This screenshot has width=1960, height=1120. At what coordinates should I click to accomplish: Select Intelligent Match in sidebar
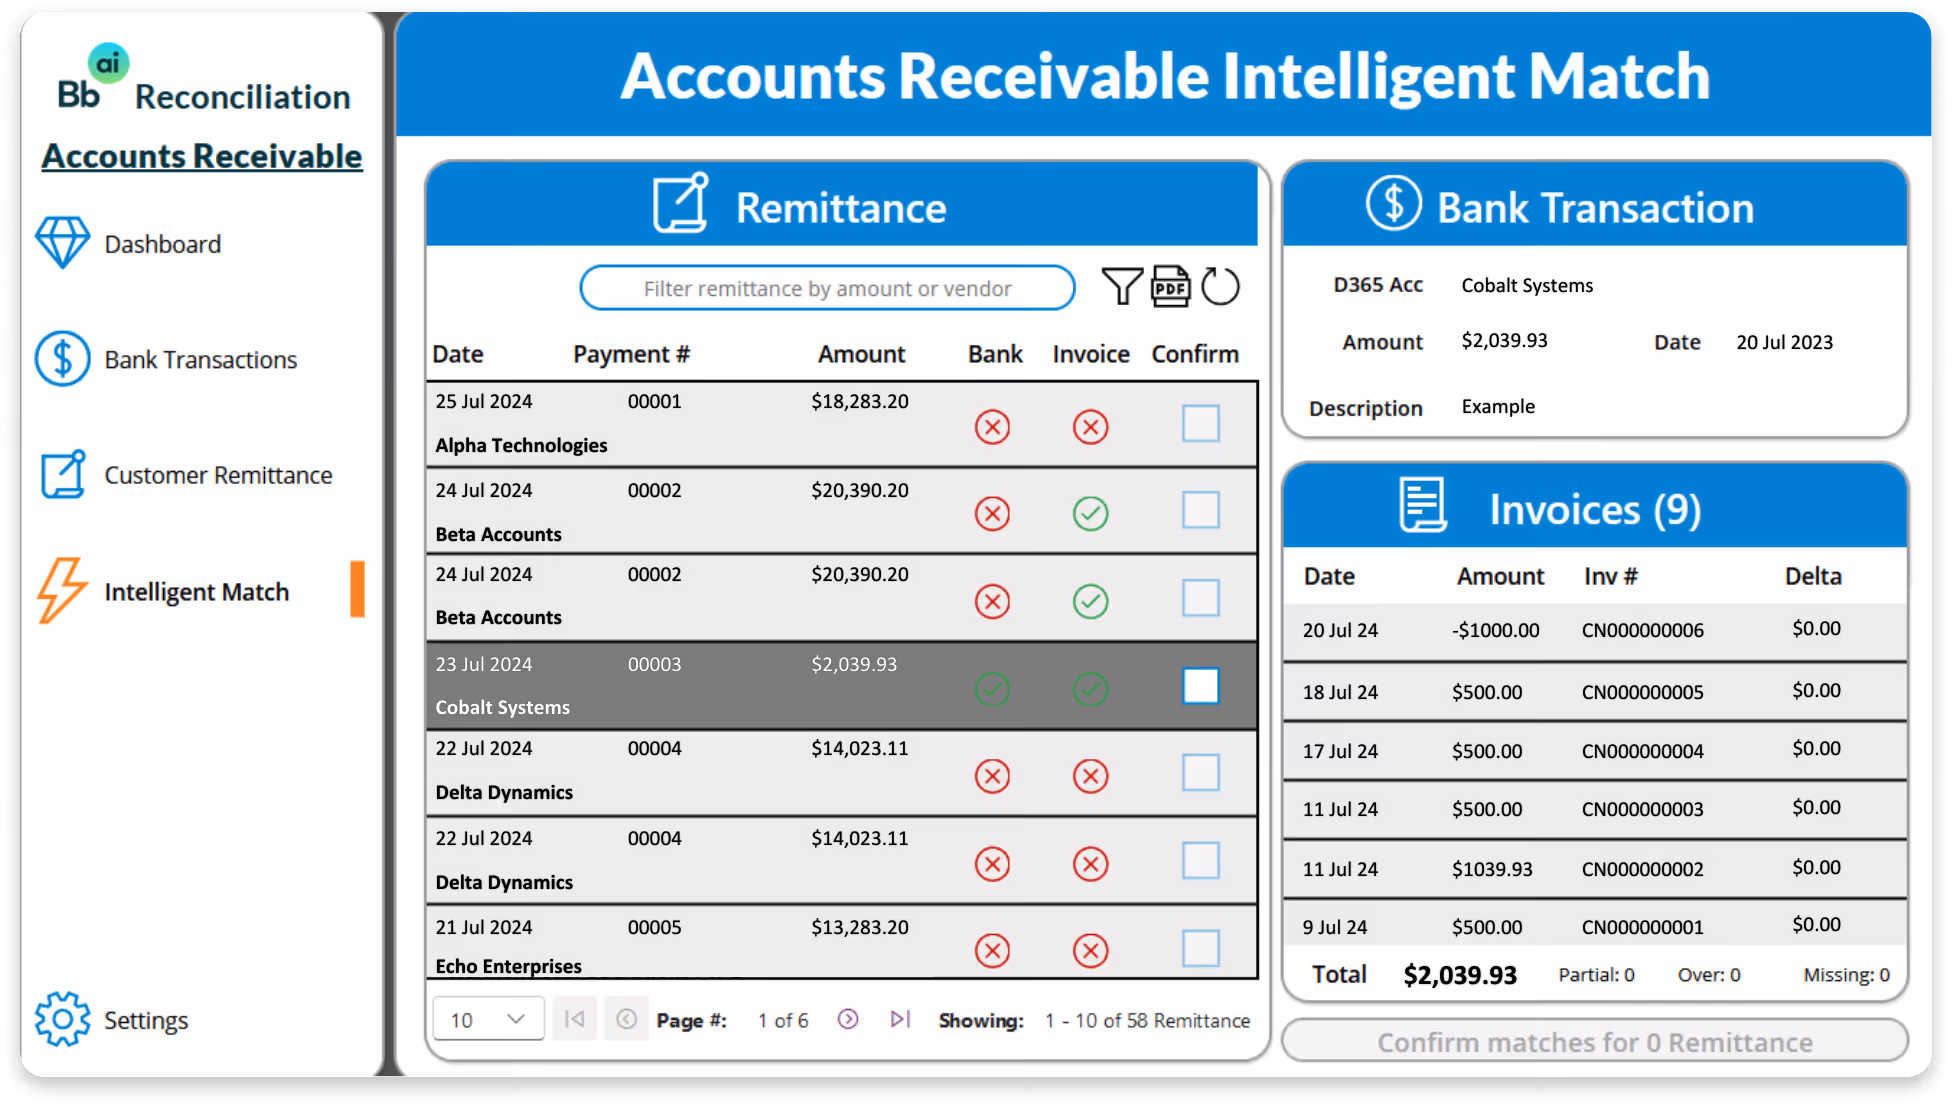[x=196, y=592]
